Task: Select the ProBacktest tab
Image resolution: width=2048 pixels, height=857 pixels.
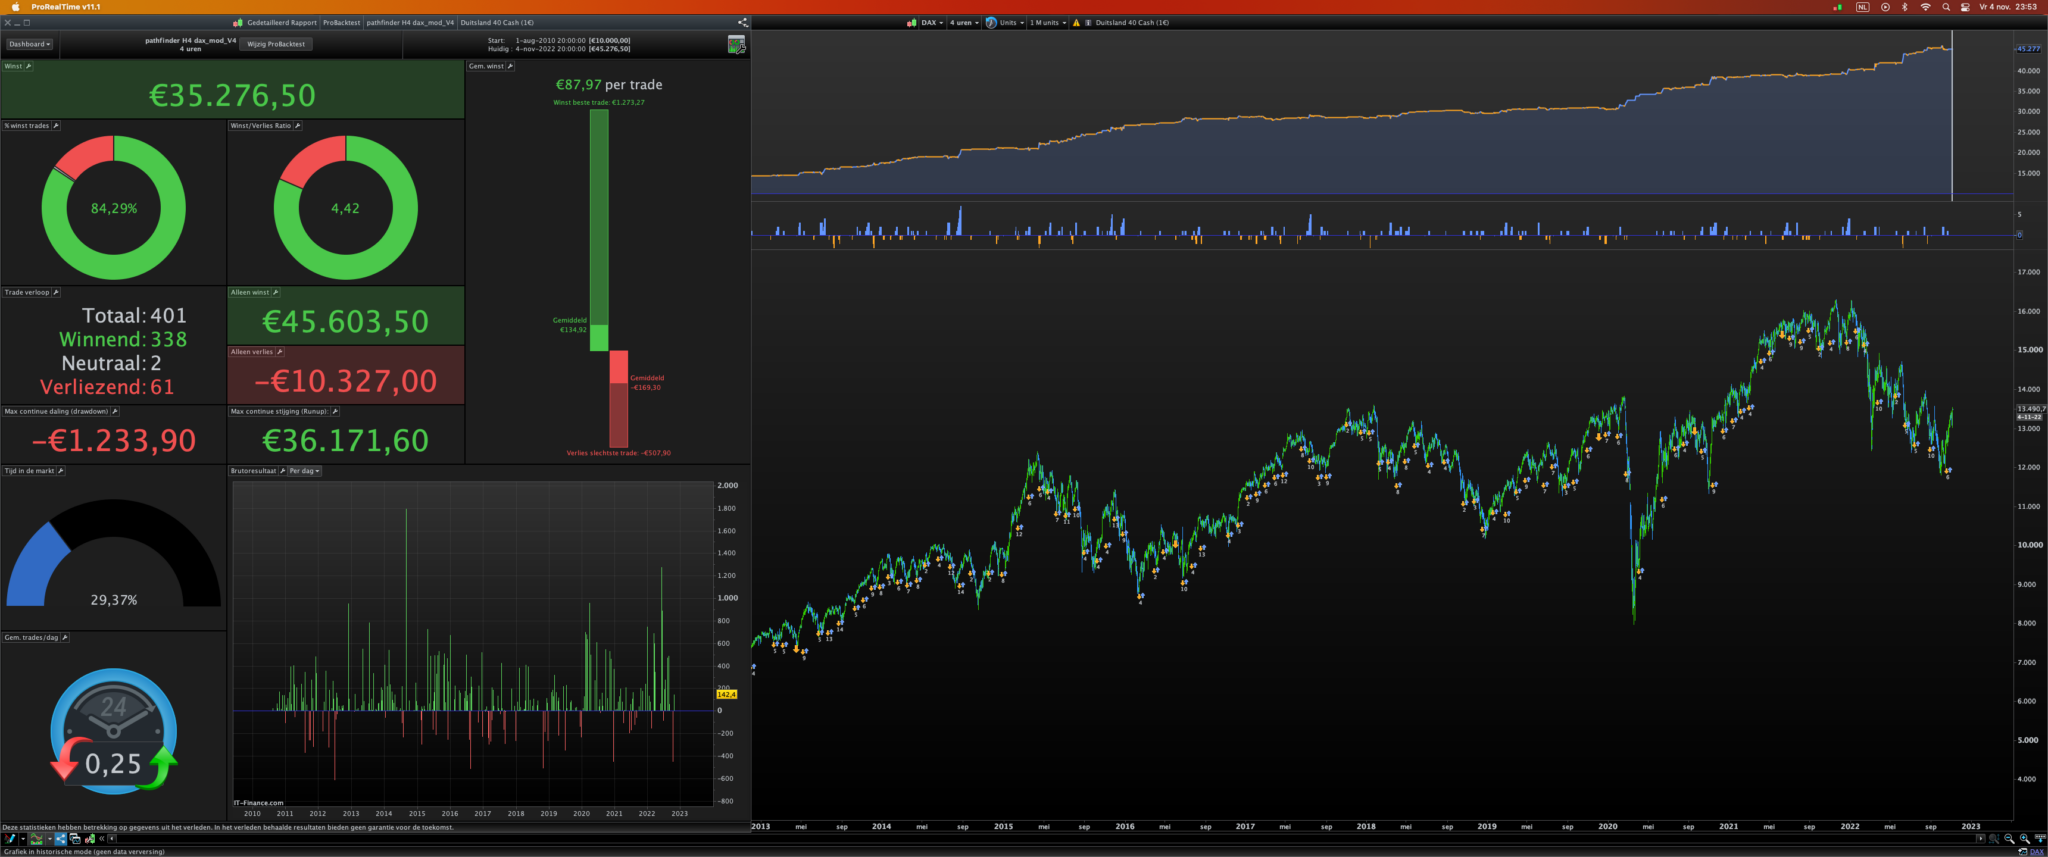Action: coord(341,22)
